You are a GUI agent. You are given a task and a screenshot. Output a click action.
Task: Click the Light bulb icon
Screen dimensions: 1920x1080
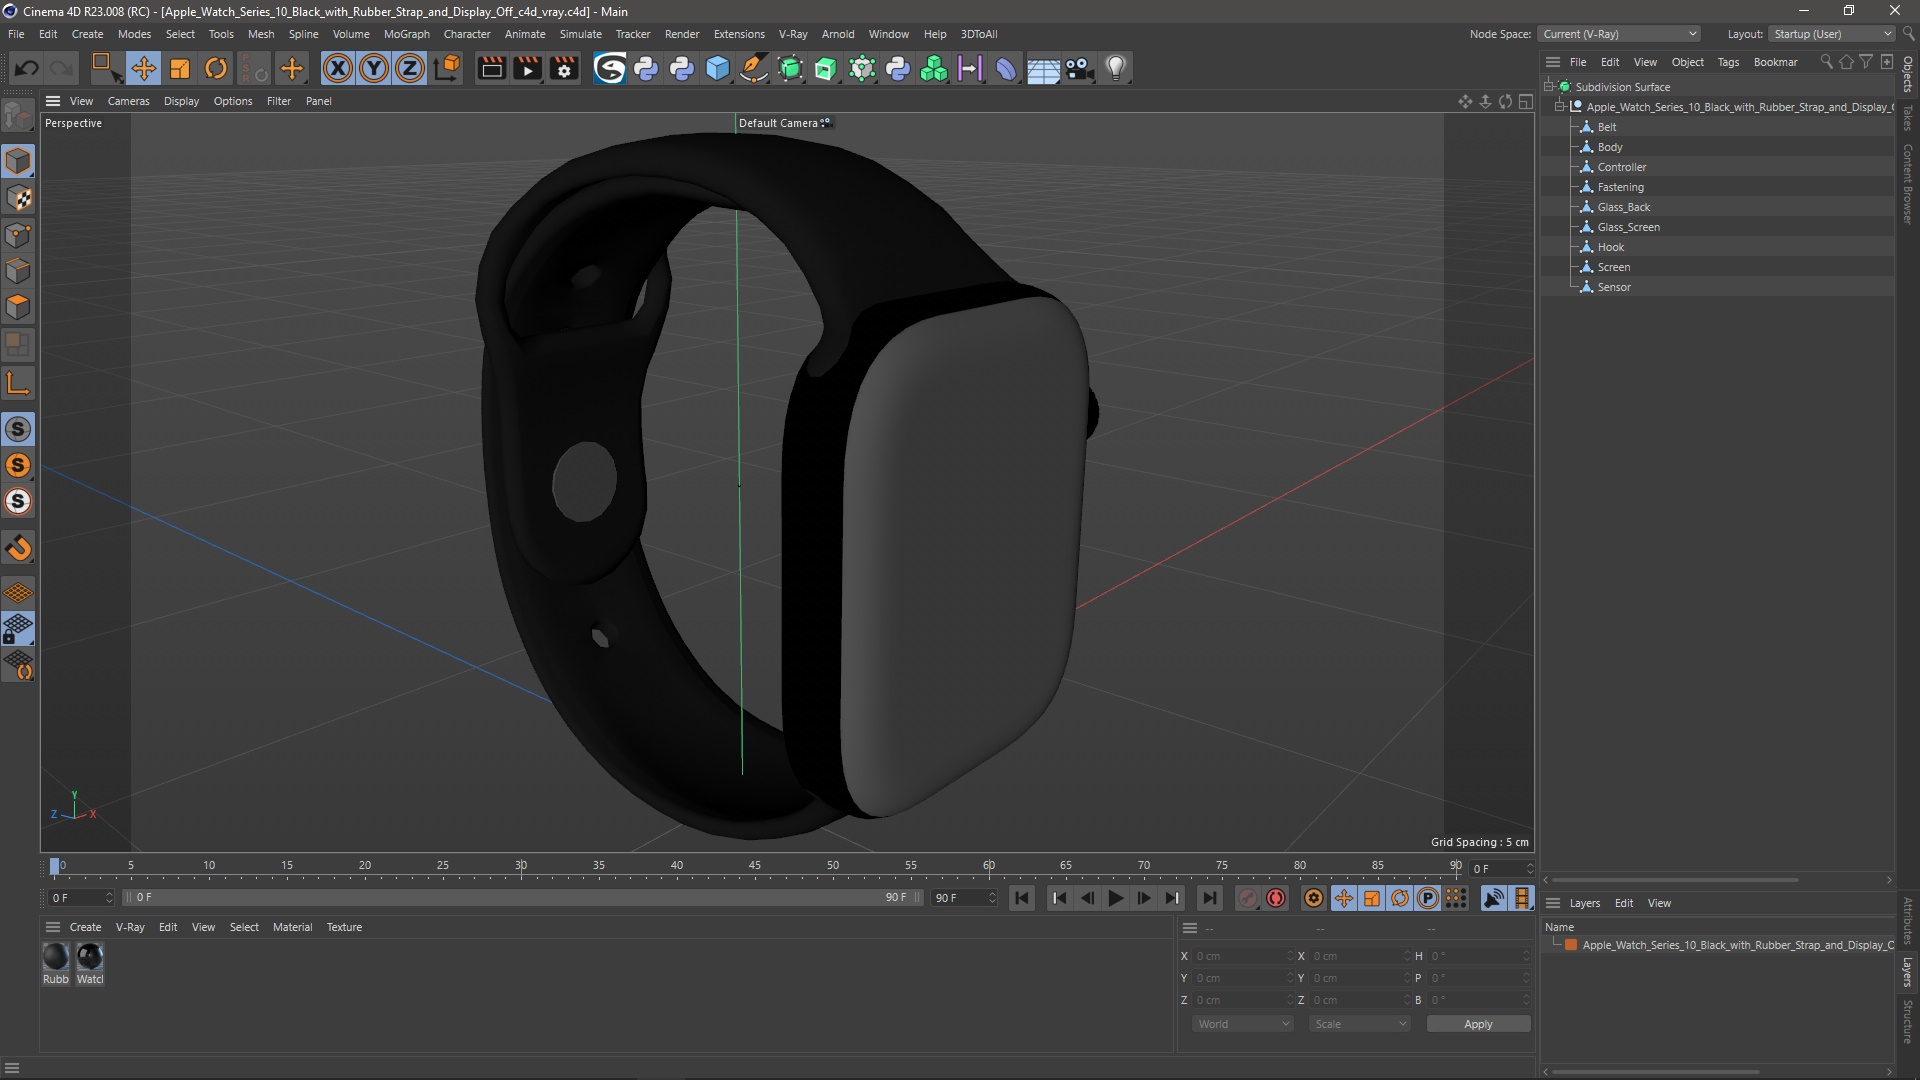pos(1116,68)
